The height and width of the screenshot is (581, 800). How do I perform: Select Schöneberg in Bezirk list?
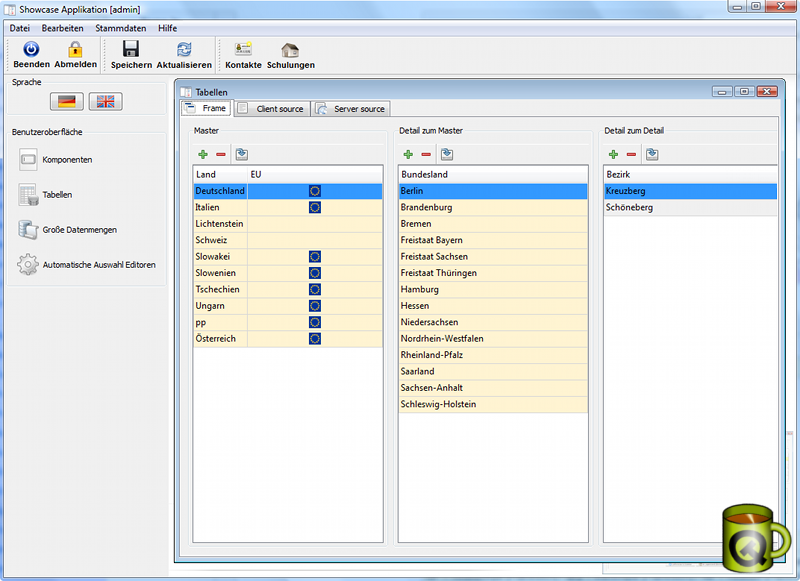(x=690, y=208)
